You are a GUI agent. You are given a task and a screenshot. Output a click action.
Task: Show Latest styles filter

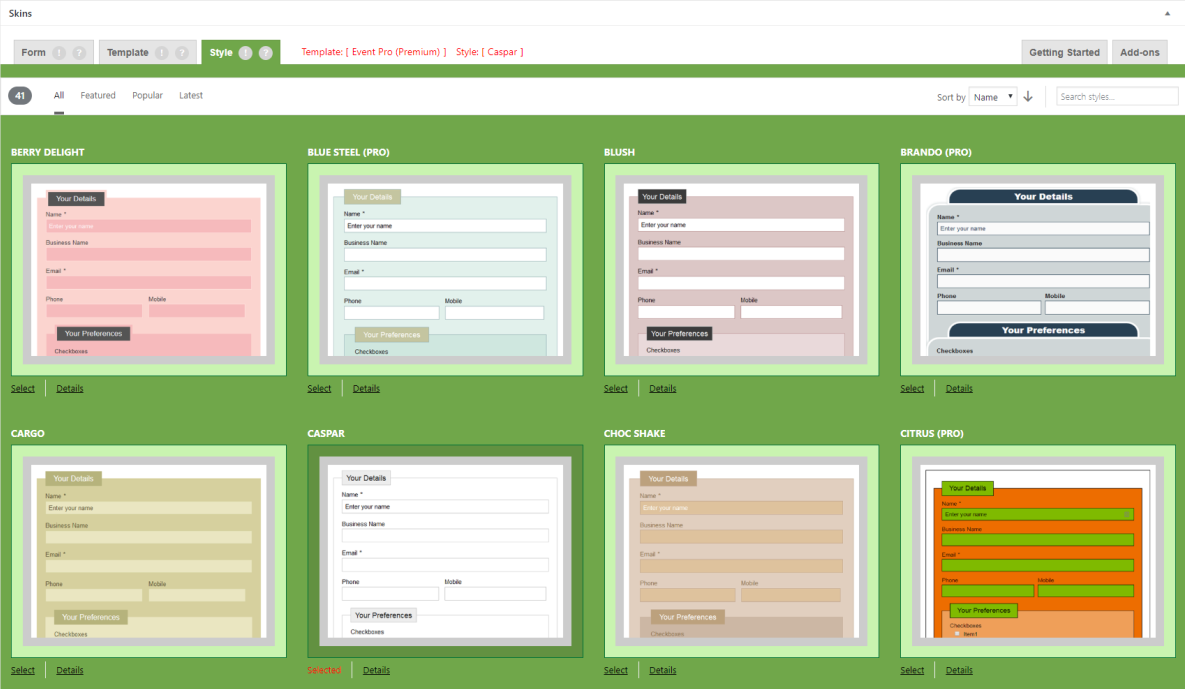(x=191, y=96)
